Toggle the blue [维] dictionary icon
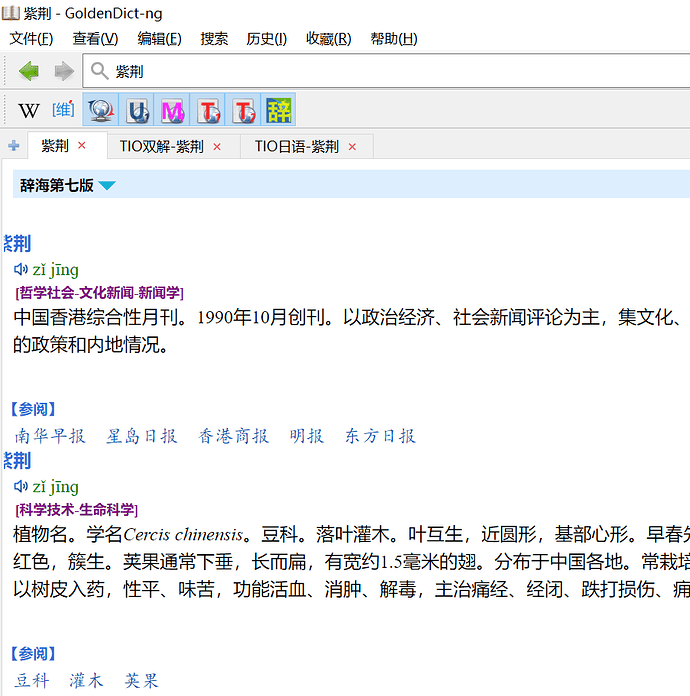 pos(64,110)
